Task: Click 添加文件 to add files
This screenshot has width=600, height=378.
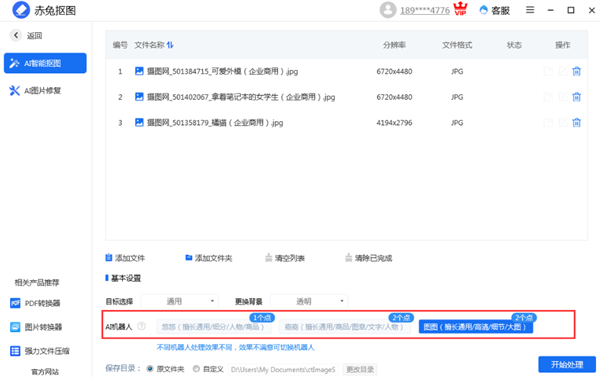Action: (x=125, y=258)
